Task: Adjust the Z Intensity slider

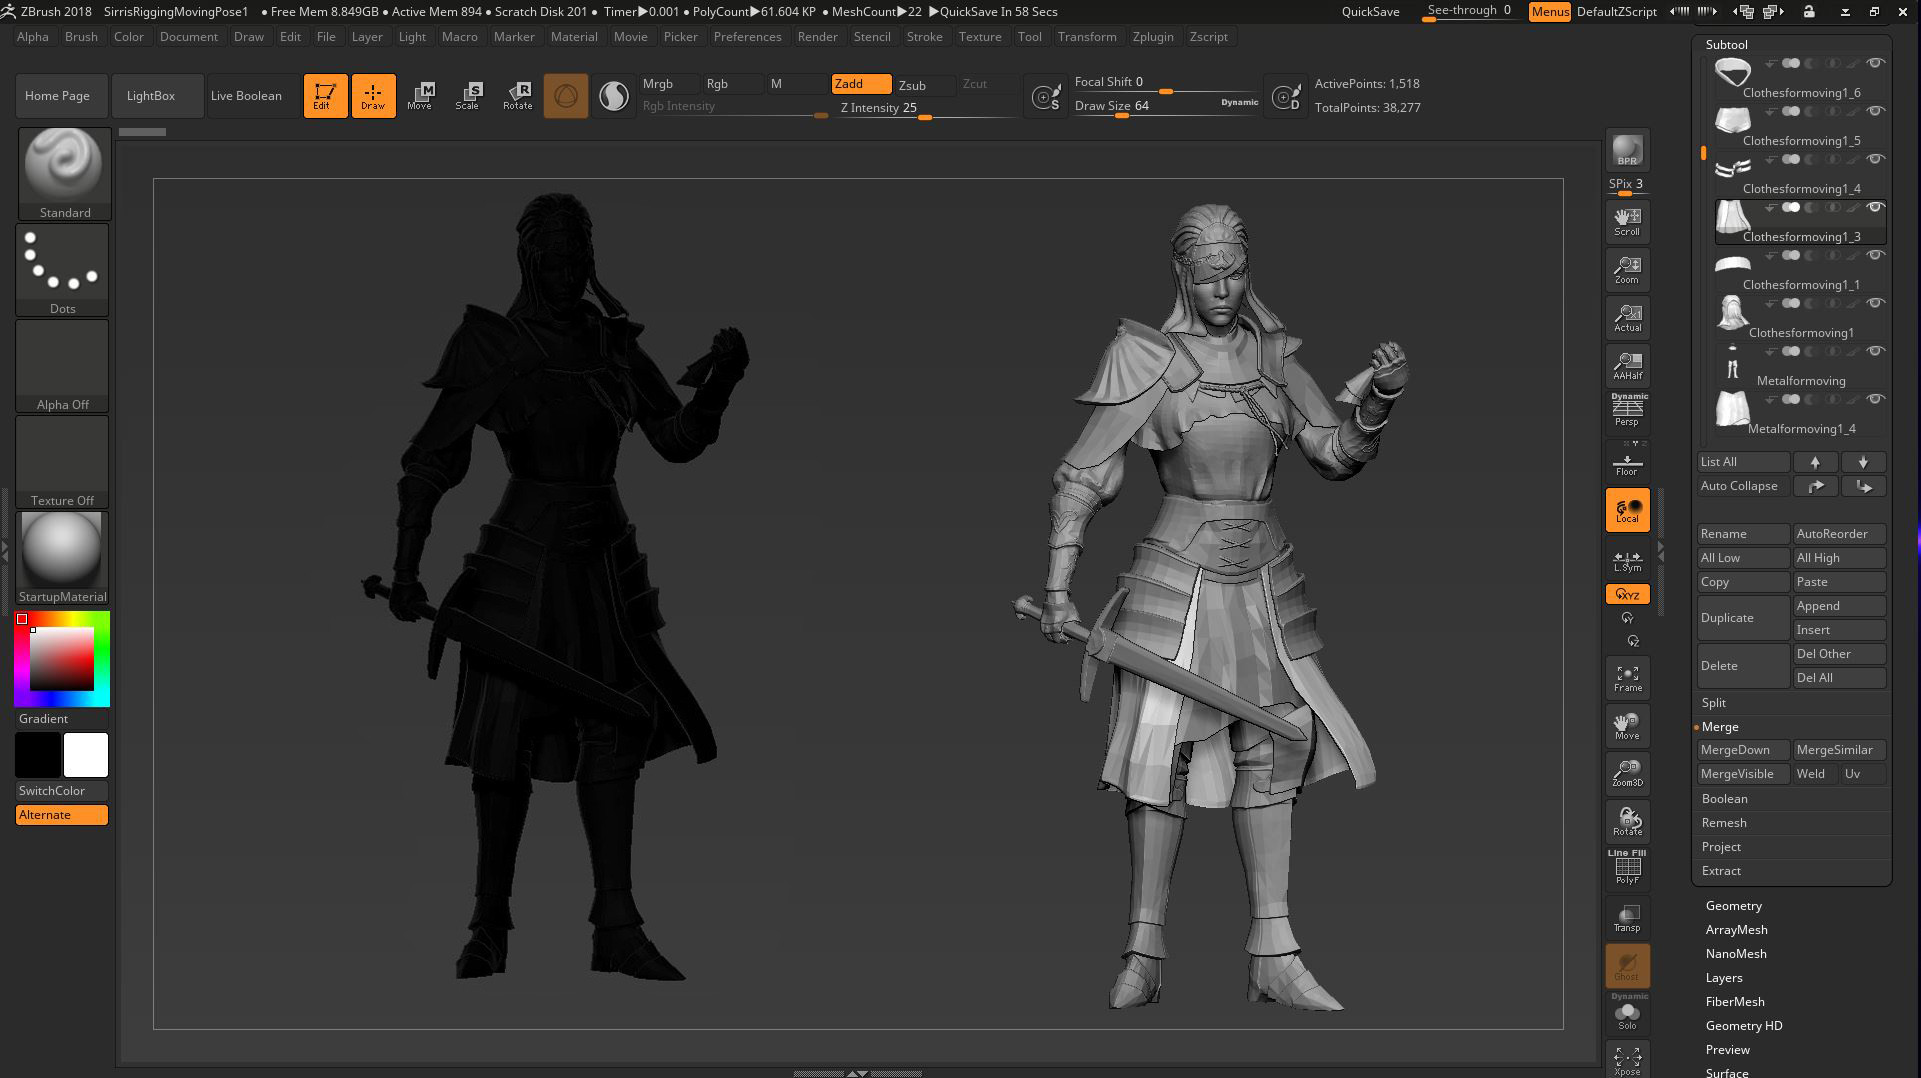Action: click(928, 108)
